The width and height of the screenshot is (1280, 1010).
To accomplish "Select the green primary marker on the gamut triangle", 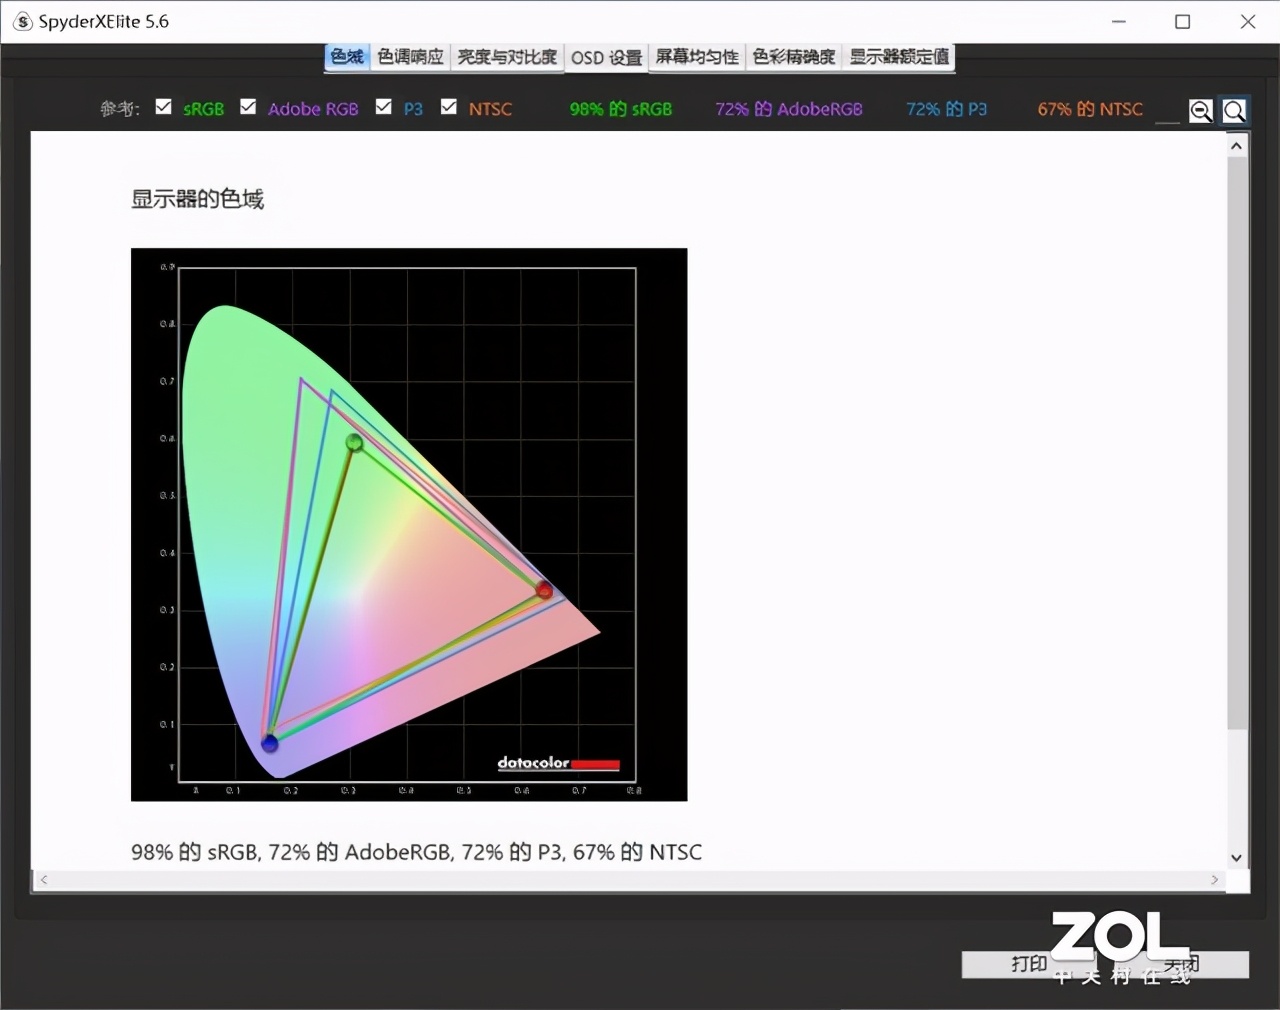I will click(x=355, y=443).
